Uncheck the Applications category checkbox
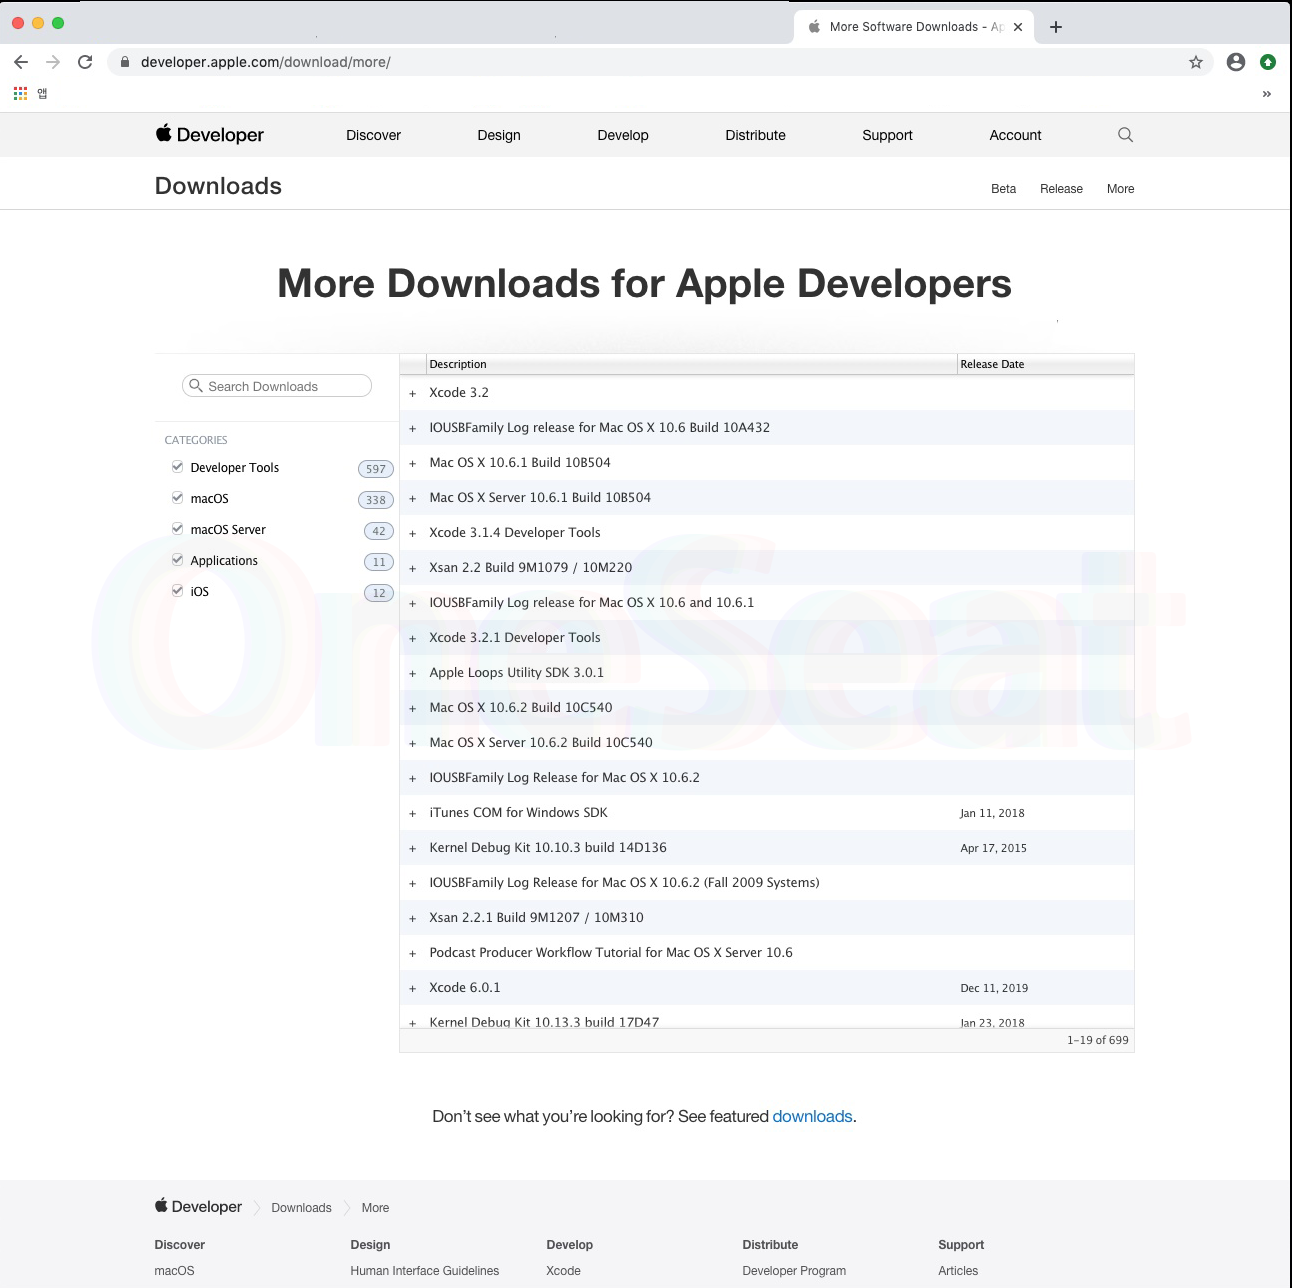The width and height of the screenshot is (1292, 1288). coord(177,559)
